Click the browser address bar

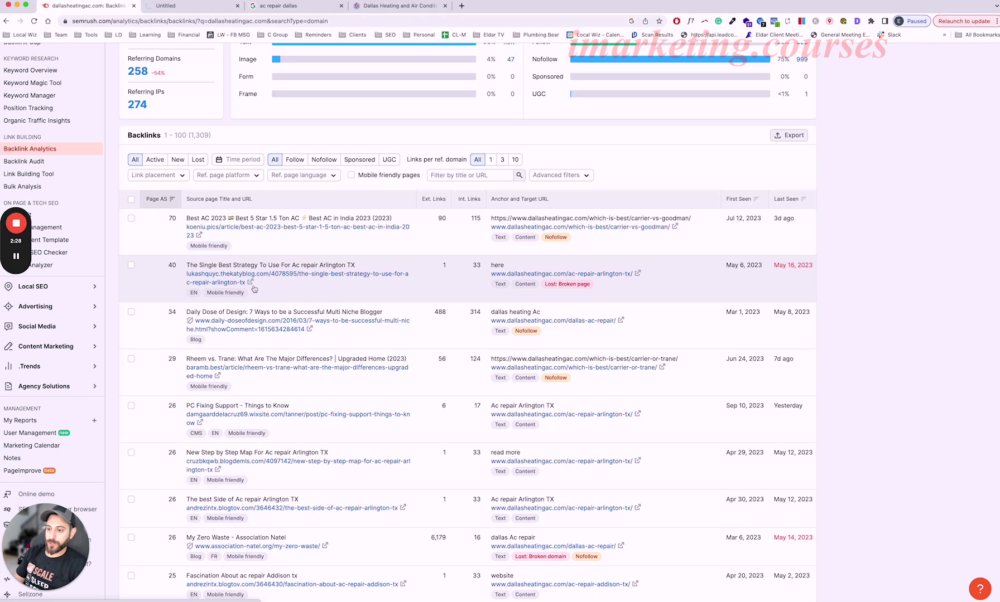click(344, 21)
